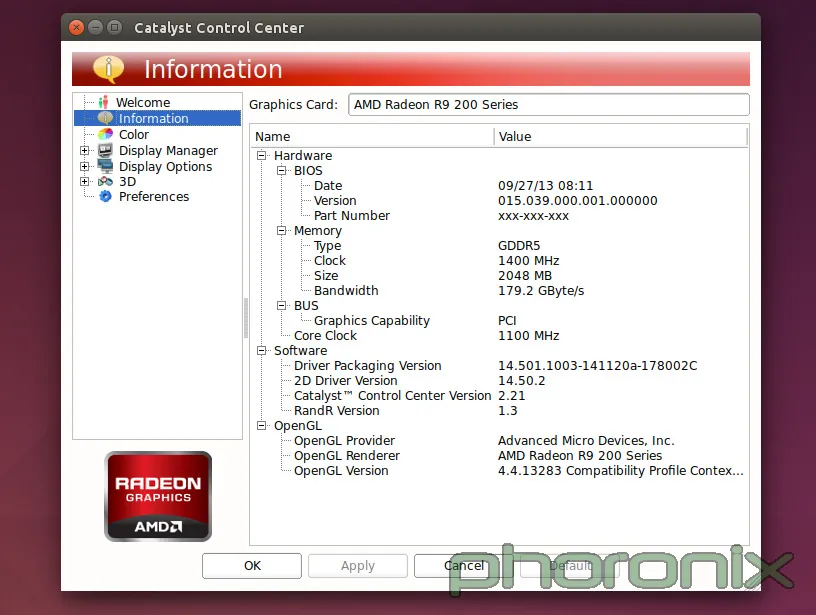This screenshot has width=816, height=615.
Task: Click the Graphics Card field
Action: coord(548,105)
